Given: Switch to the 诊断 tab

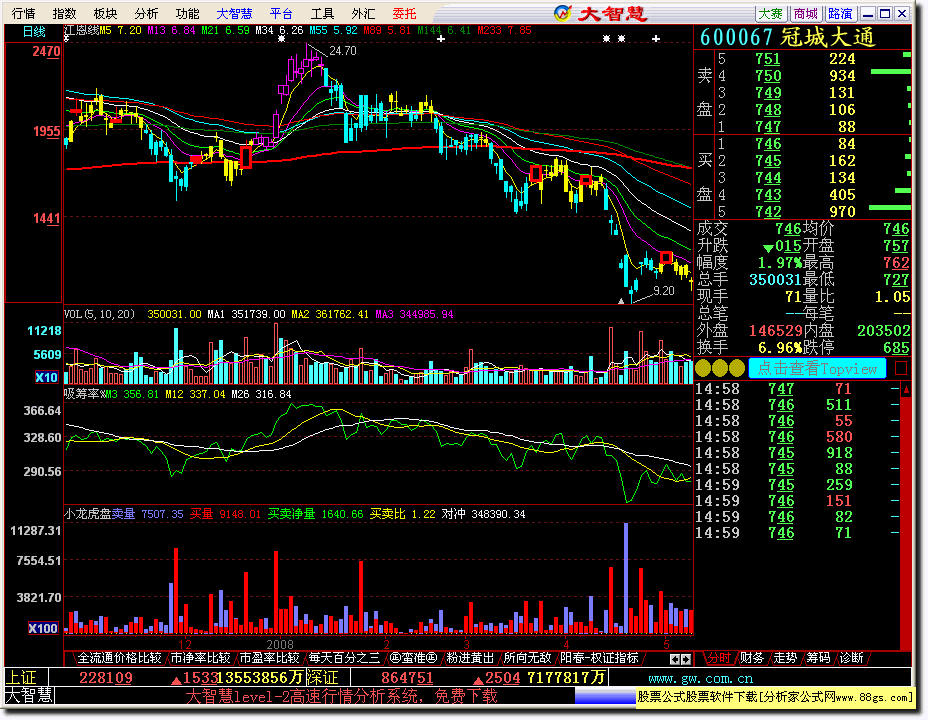Looking at the screenshot, I should tap(851, 657).
